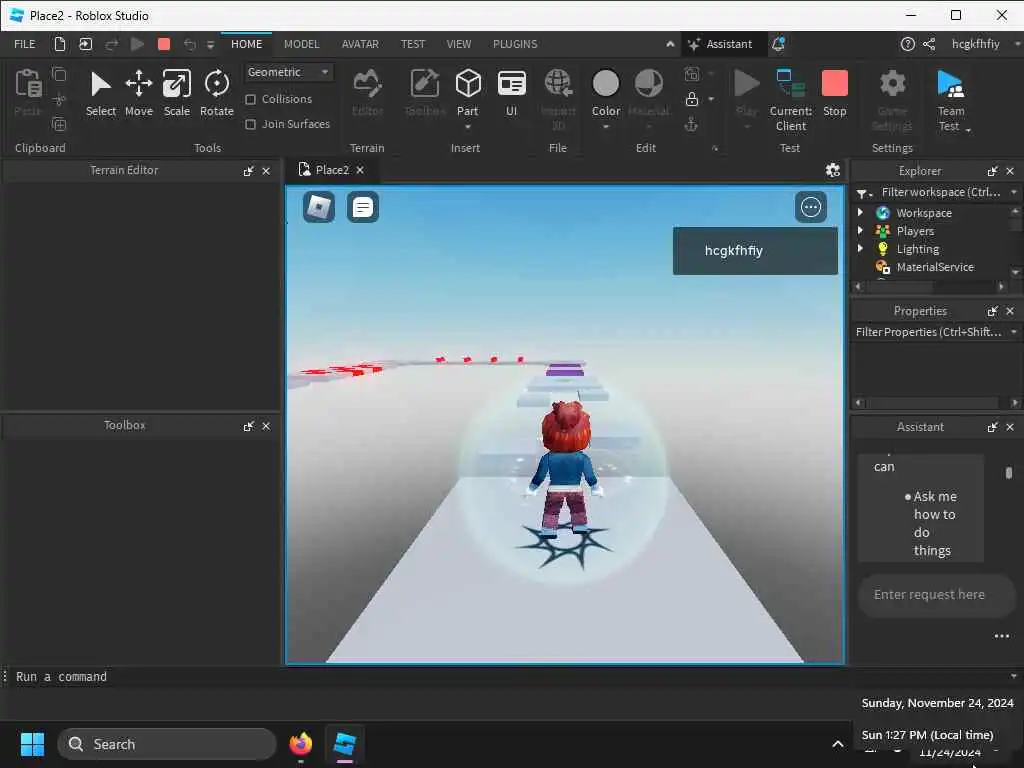Switch to the MODEL tab
Image resolution: width=1024 pixels, height=768 pixels.
point(301,44)
